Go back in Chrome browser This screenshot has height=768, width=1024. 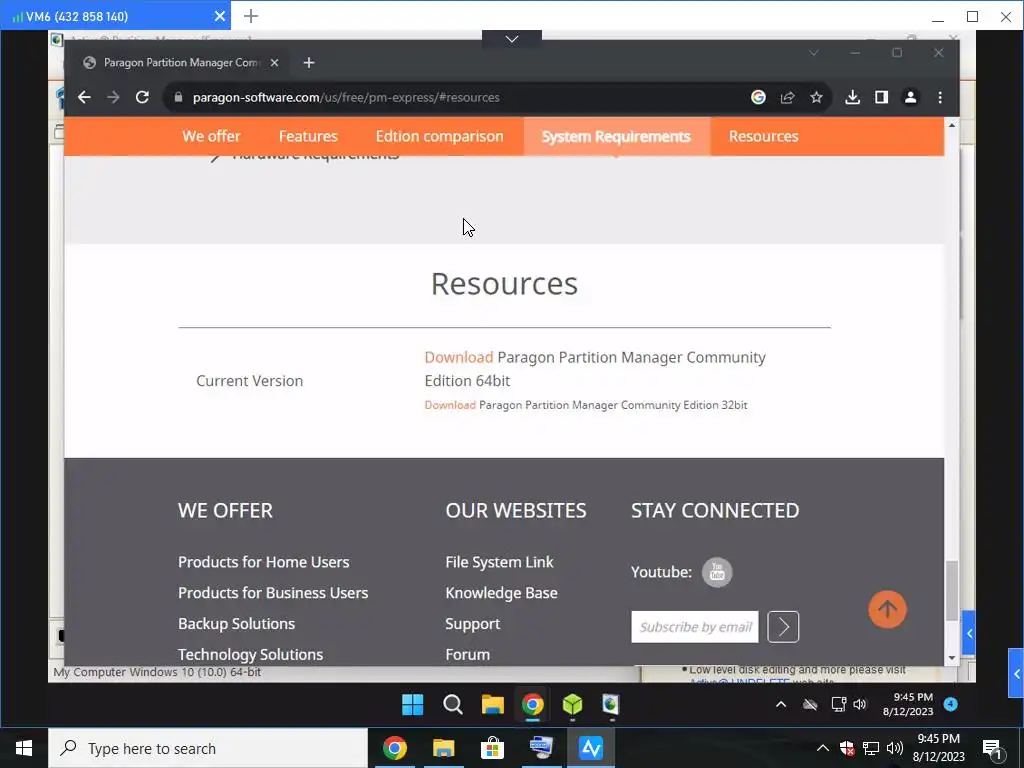pyautogui.click(x=84, y=97)
